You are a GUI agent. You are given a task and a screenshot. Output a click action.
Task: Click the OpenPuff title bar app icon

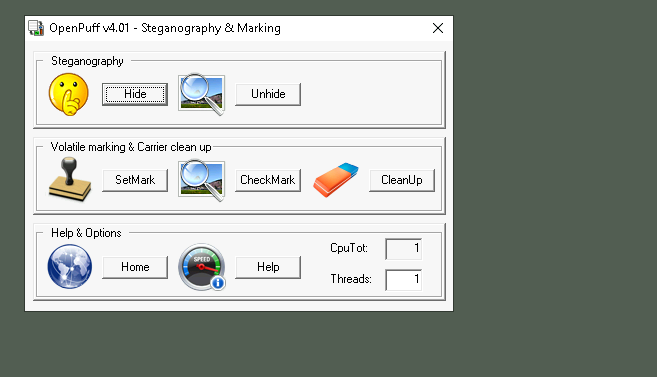tap(36, 28)
